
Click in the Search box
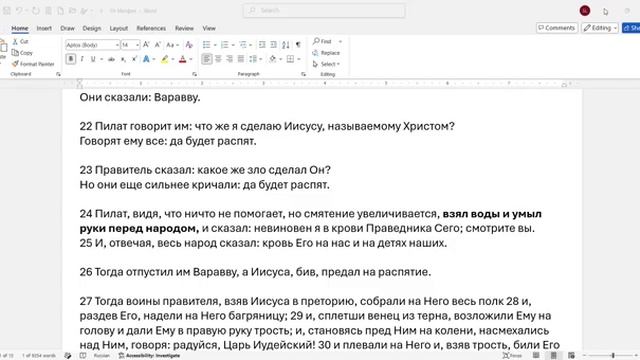tap(324, 11)
